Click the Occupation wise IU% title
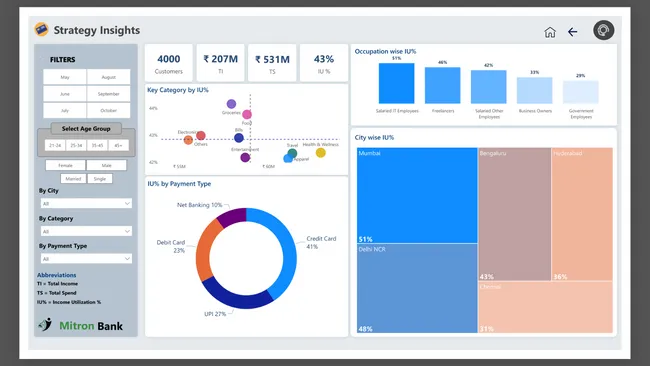The image size is (650, 366). tap(385, 51)
